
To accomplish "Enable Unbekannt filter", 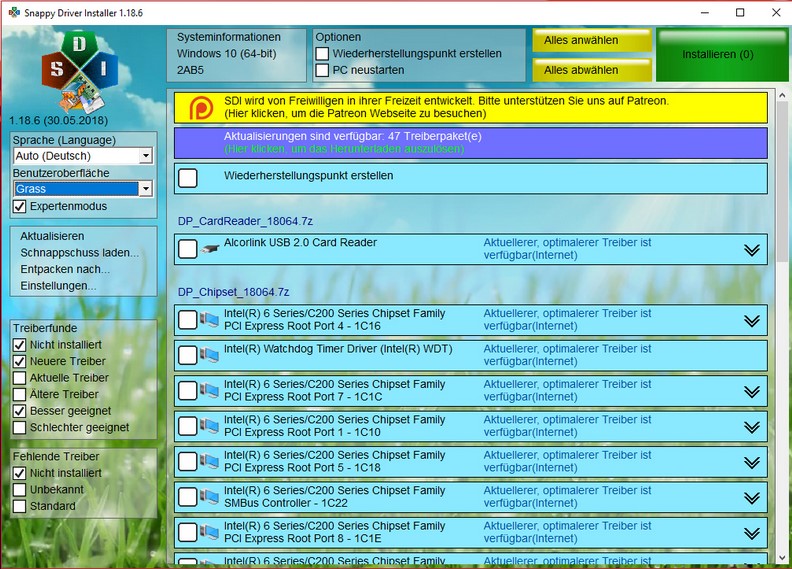I will 19,490.
